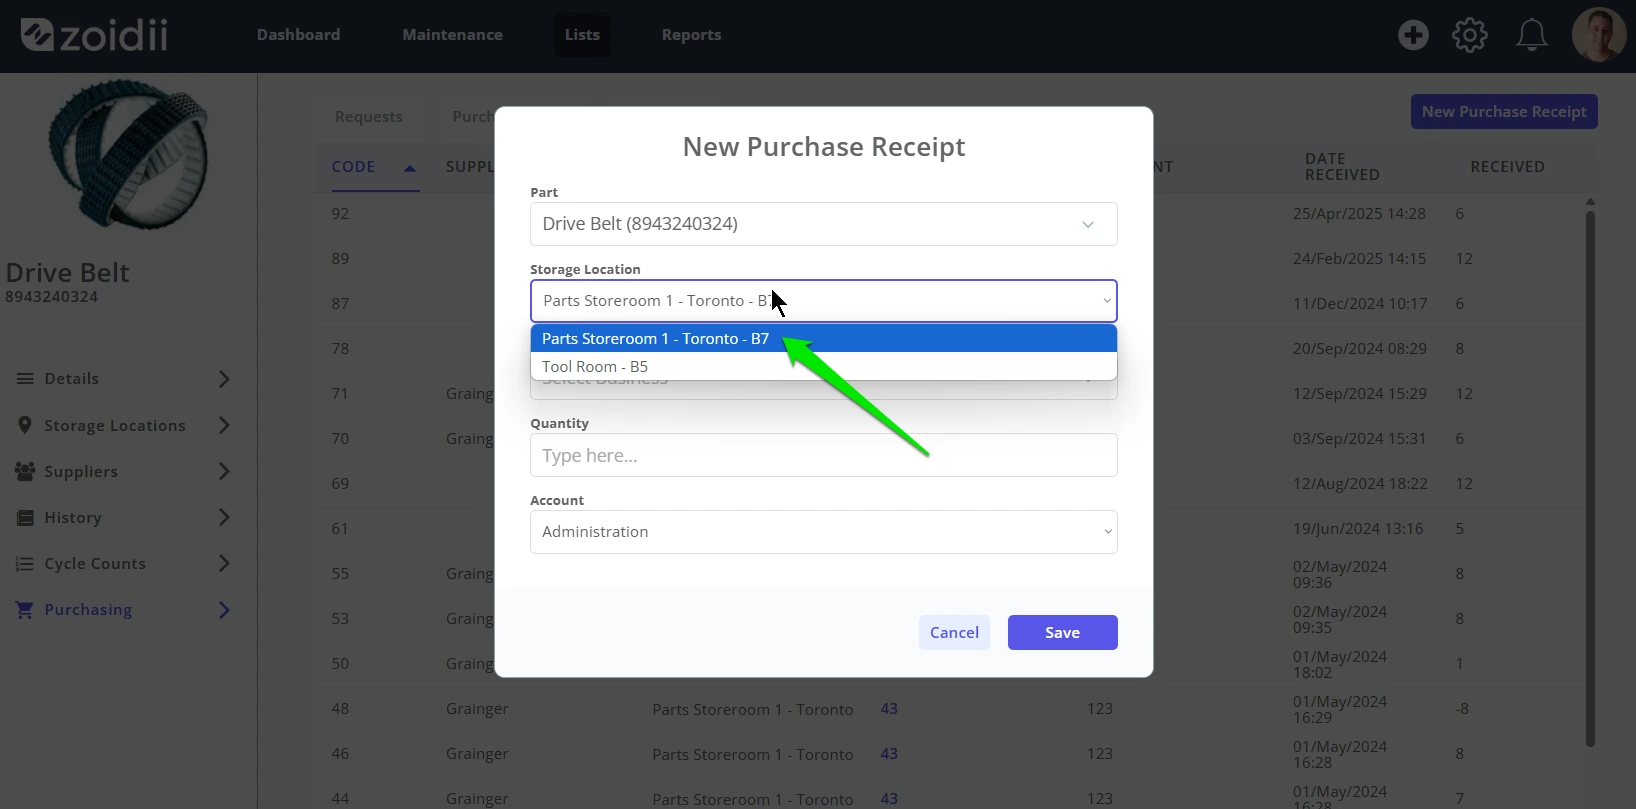Select Parts Storeroom 1 - Toronto - B7 option
This screenshot has height=809, width=1636.
[823, 339]
